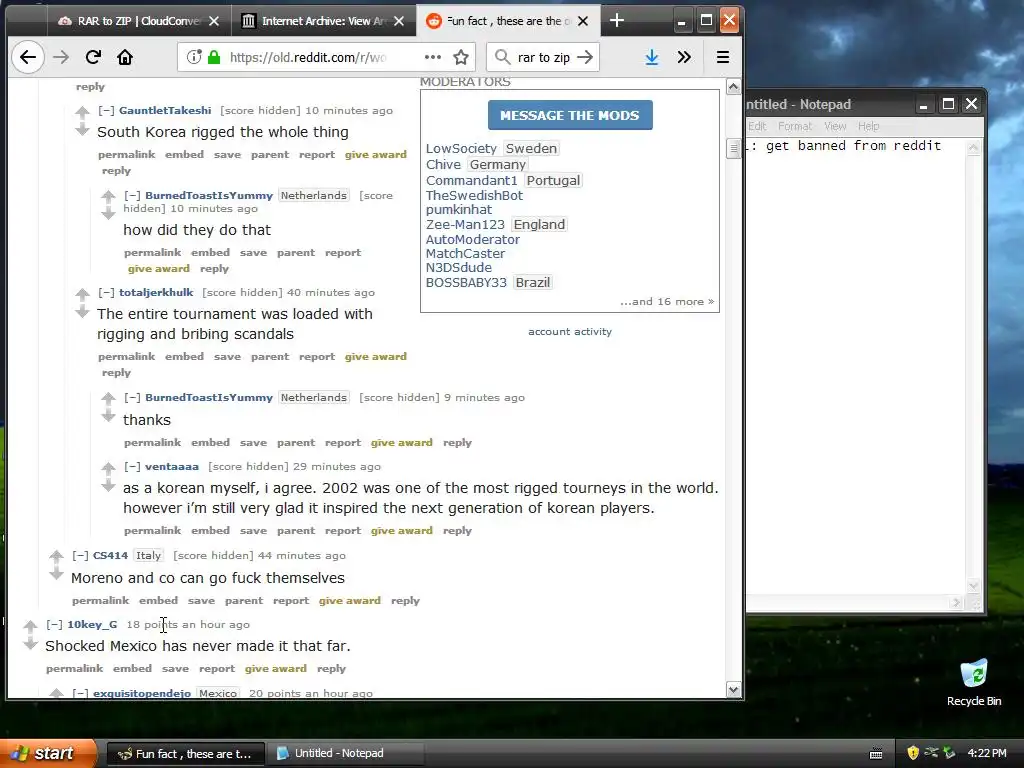Open Notepad Help menu
The height and width of the screenshot is (768, 1024).
pyautogui.click(x=869, y=126)
